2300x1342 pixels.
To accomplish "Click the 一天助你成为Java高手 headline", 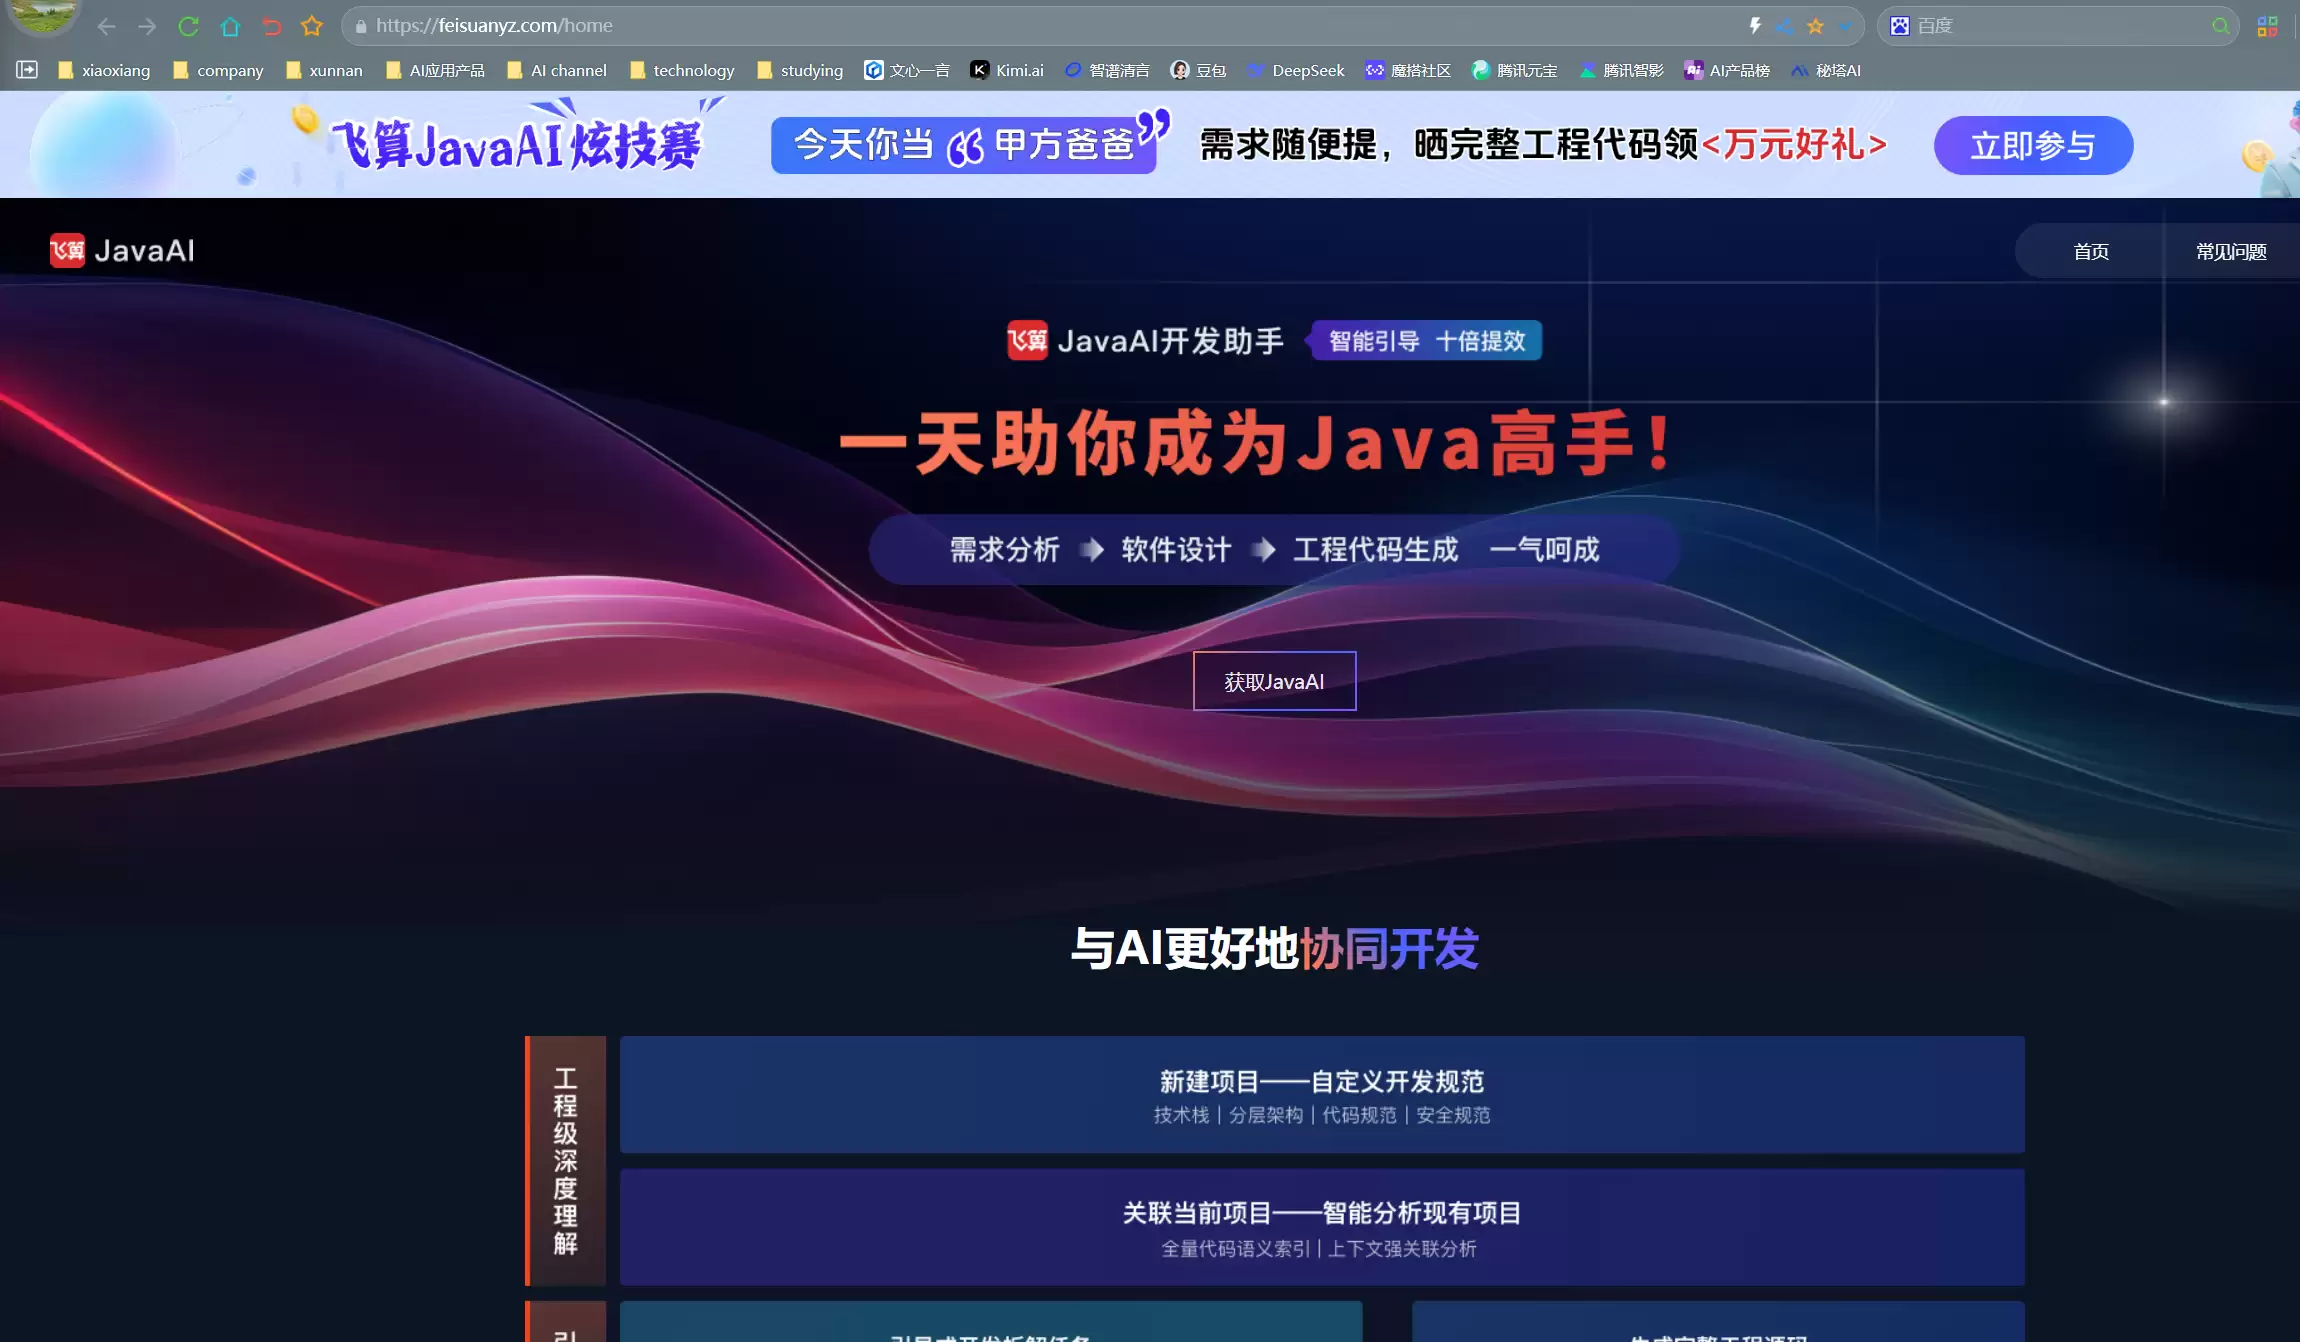I will click(x=1254, y=443).
